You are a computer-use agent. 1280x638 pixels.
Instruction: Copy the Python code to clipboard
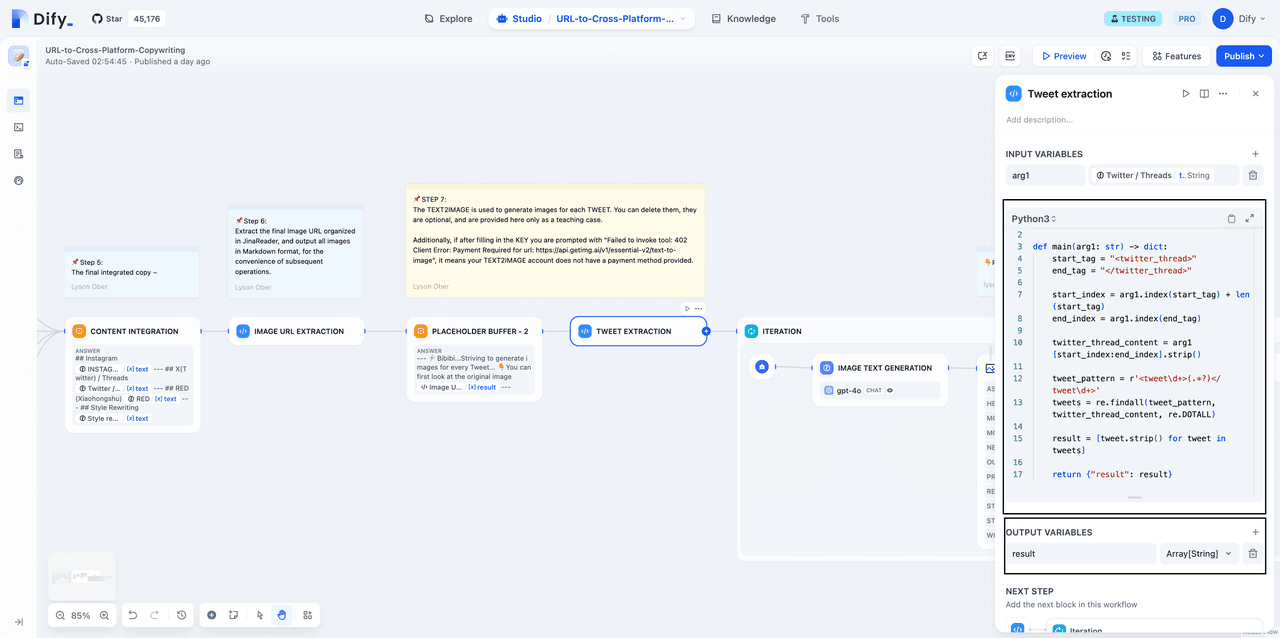tap(1231, 218)
